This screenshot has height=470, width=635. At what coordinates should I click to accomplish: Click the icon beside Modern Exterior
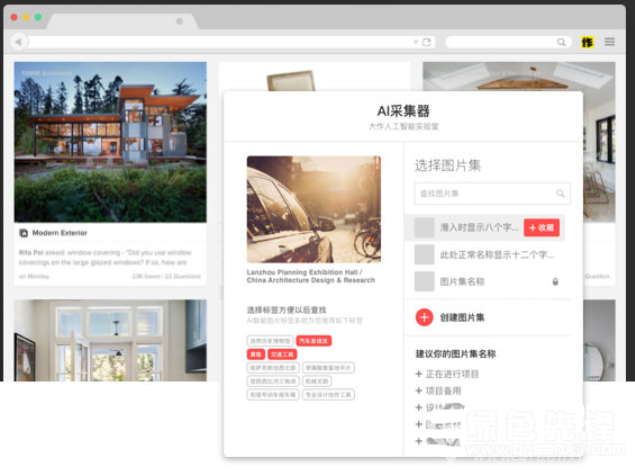(23, 233)
